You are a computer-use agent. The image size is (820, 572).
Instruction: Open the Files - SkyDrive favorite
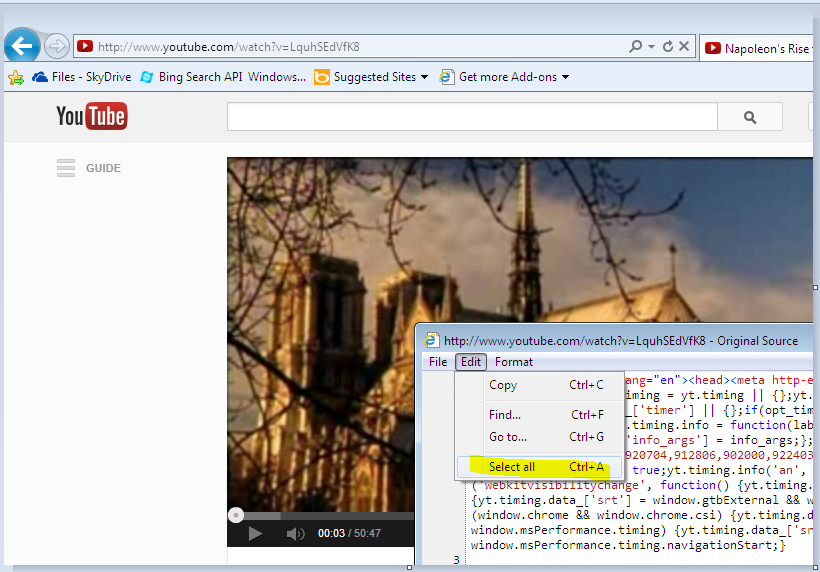[x=82, y=77]
